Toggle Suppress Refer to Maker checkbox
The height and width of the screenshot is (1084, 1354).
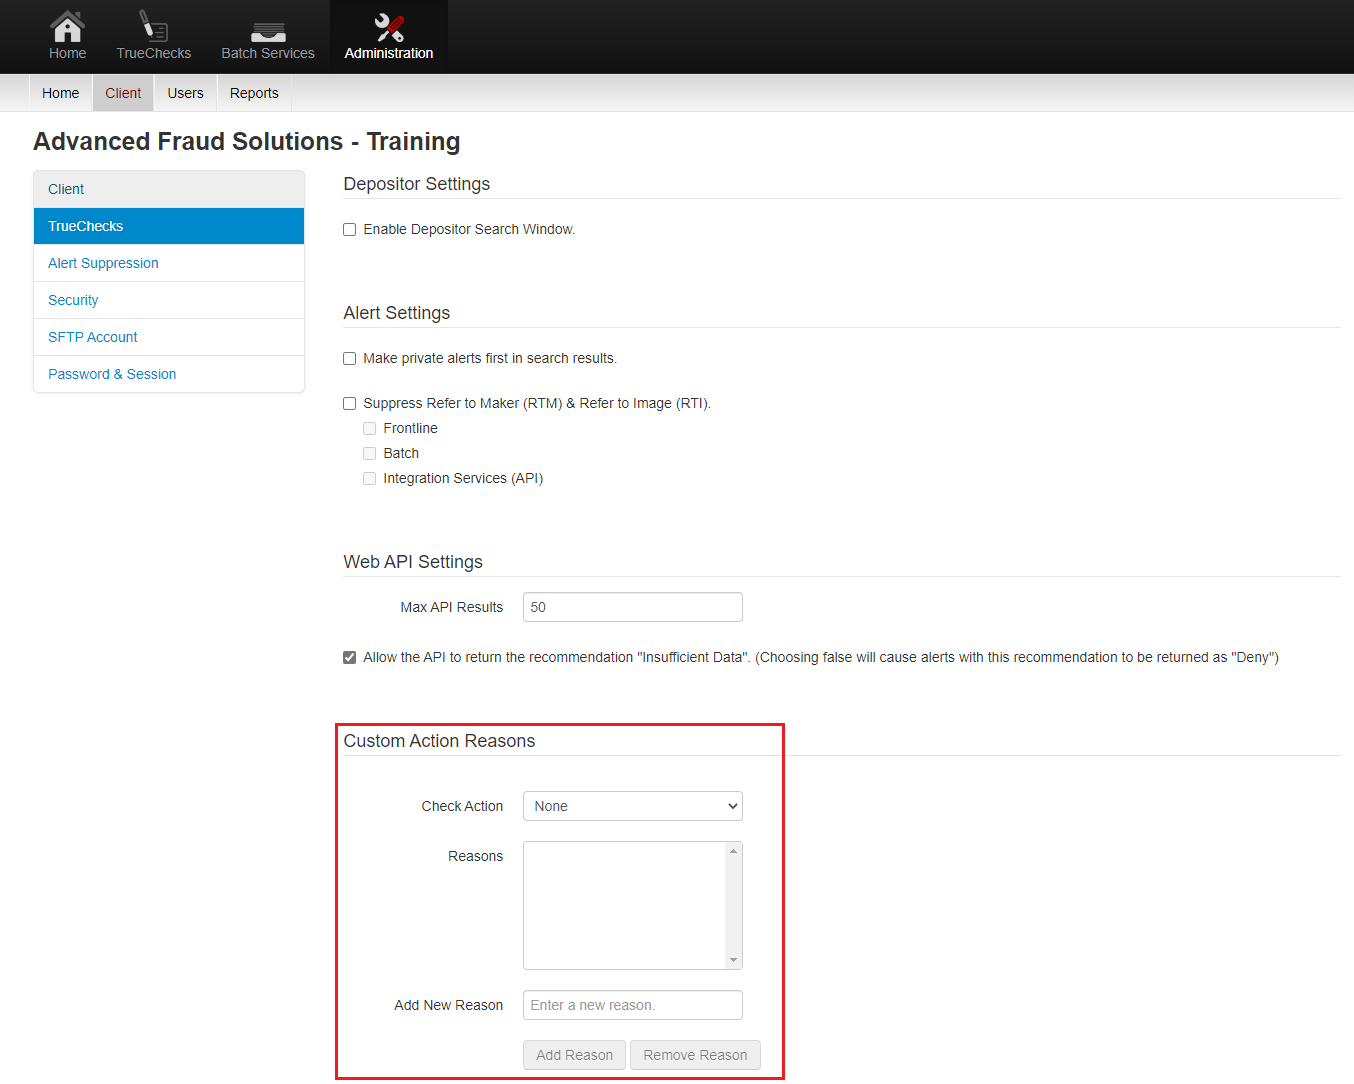[x=350, y=404]
